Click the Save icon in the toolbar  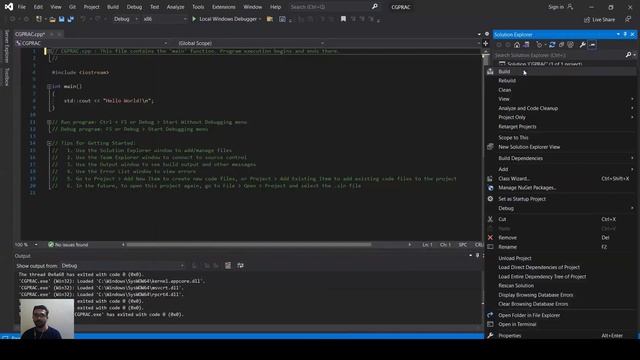coord(61,19)
